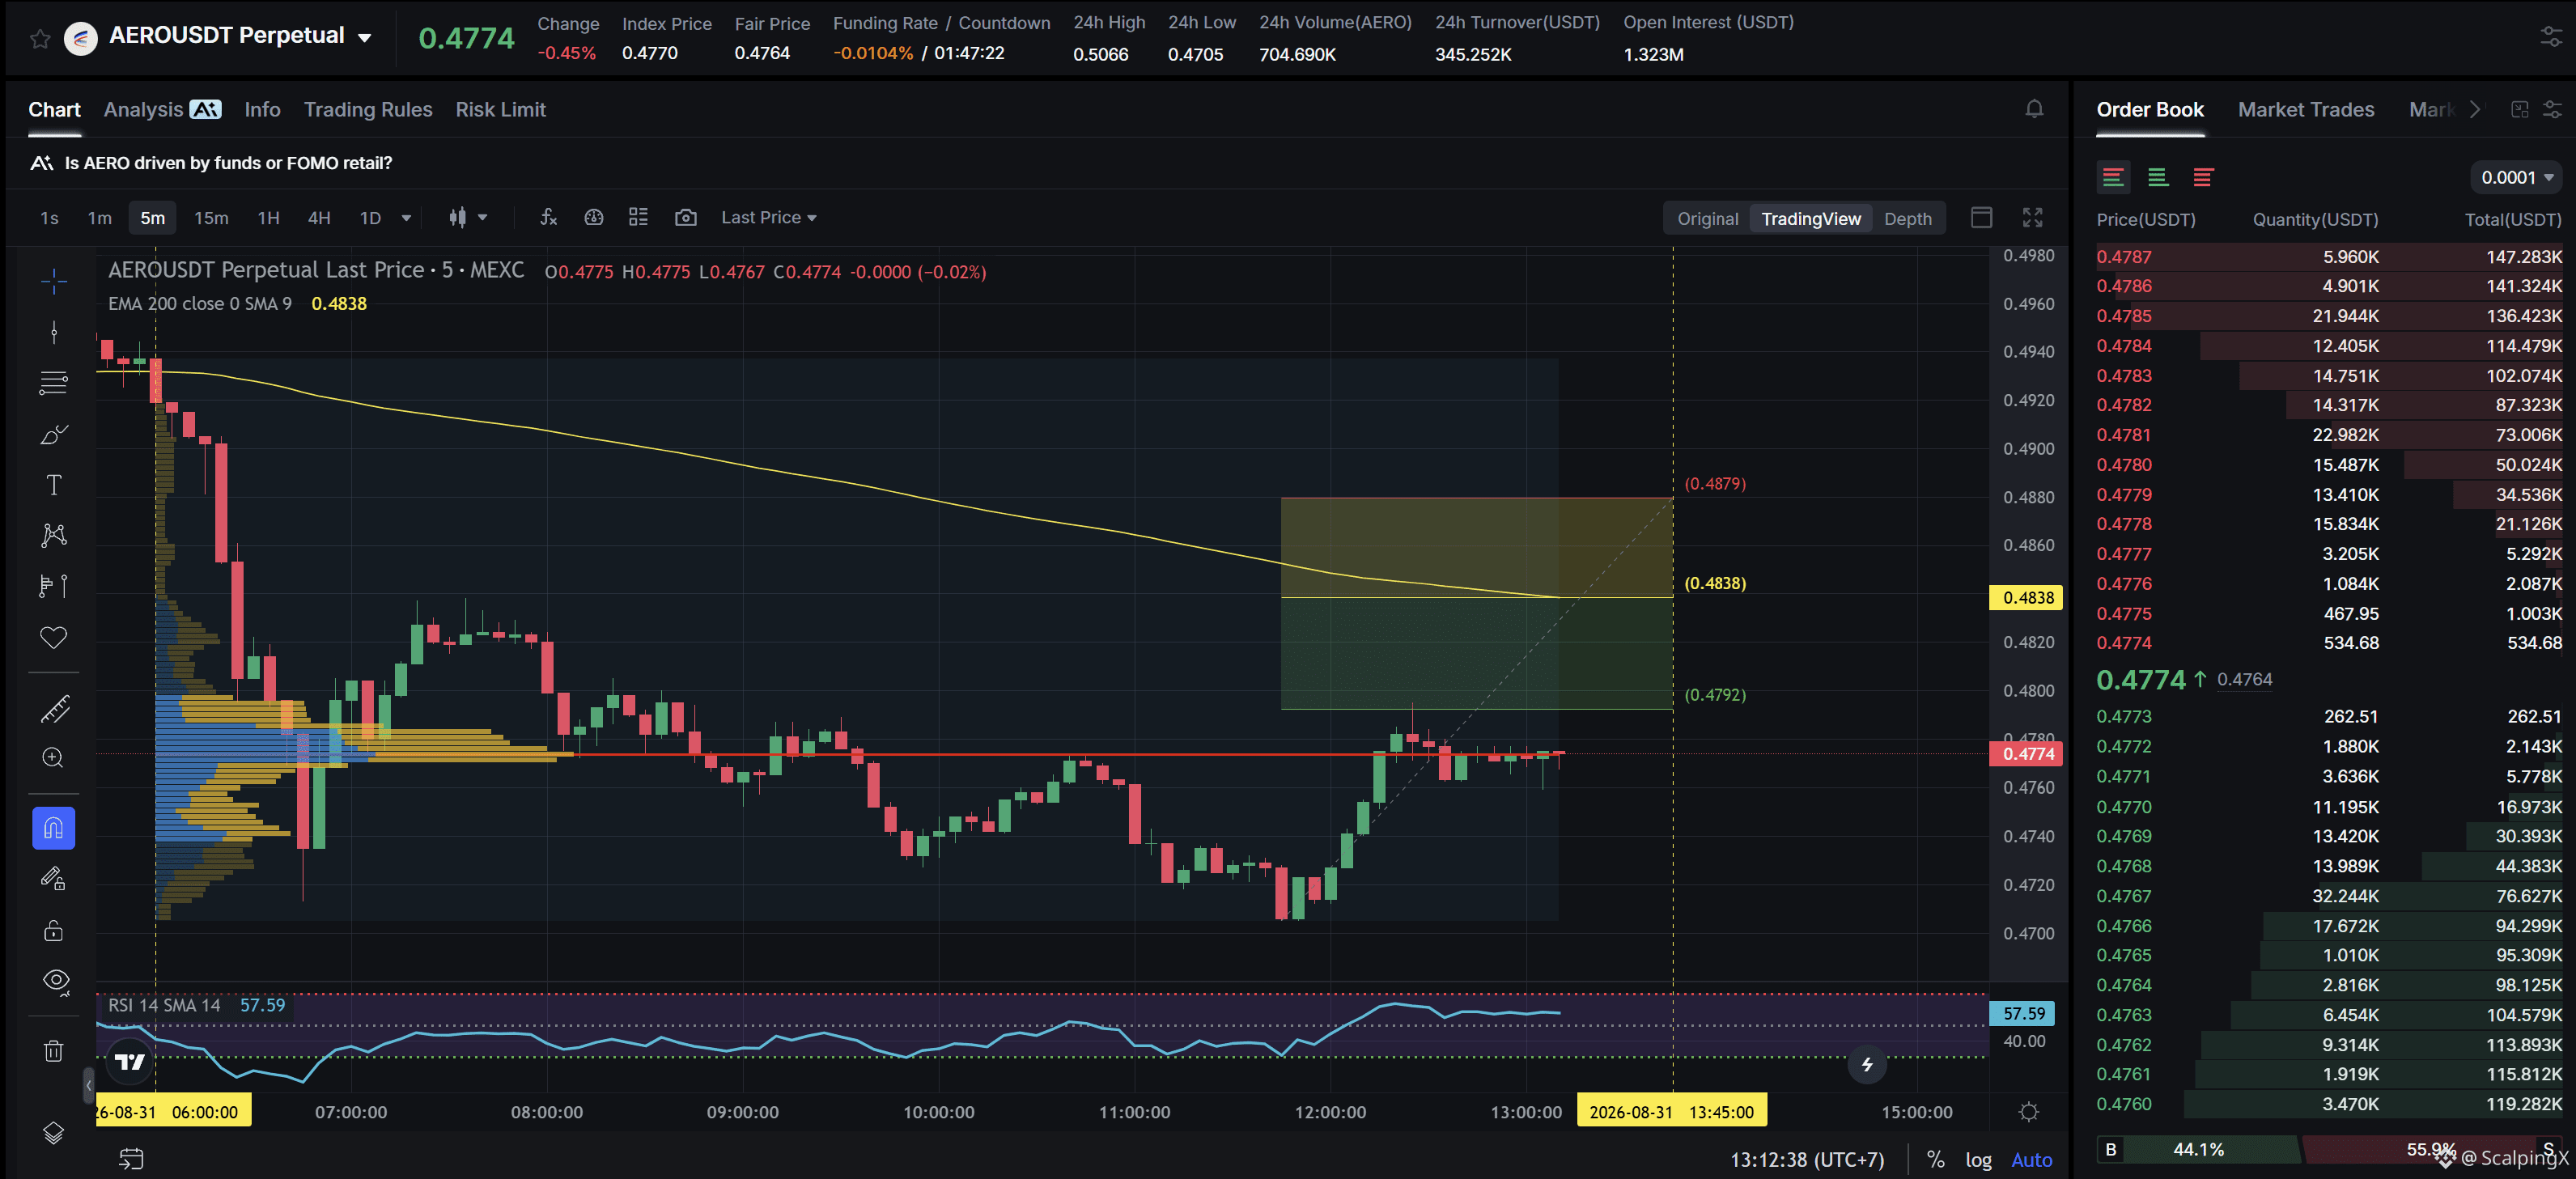The width and height of the screenshot is (2576, 1179).
Task: Select the 1m timeframe
Action: coord(99,218)
